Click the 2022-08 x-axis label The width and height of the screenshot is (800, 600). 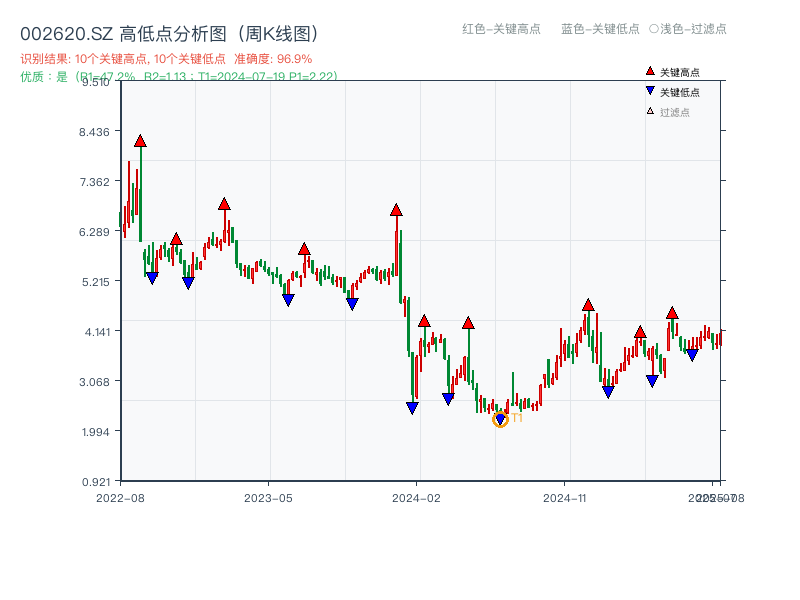(120, 498)
